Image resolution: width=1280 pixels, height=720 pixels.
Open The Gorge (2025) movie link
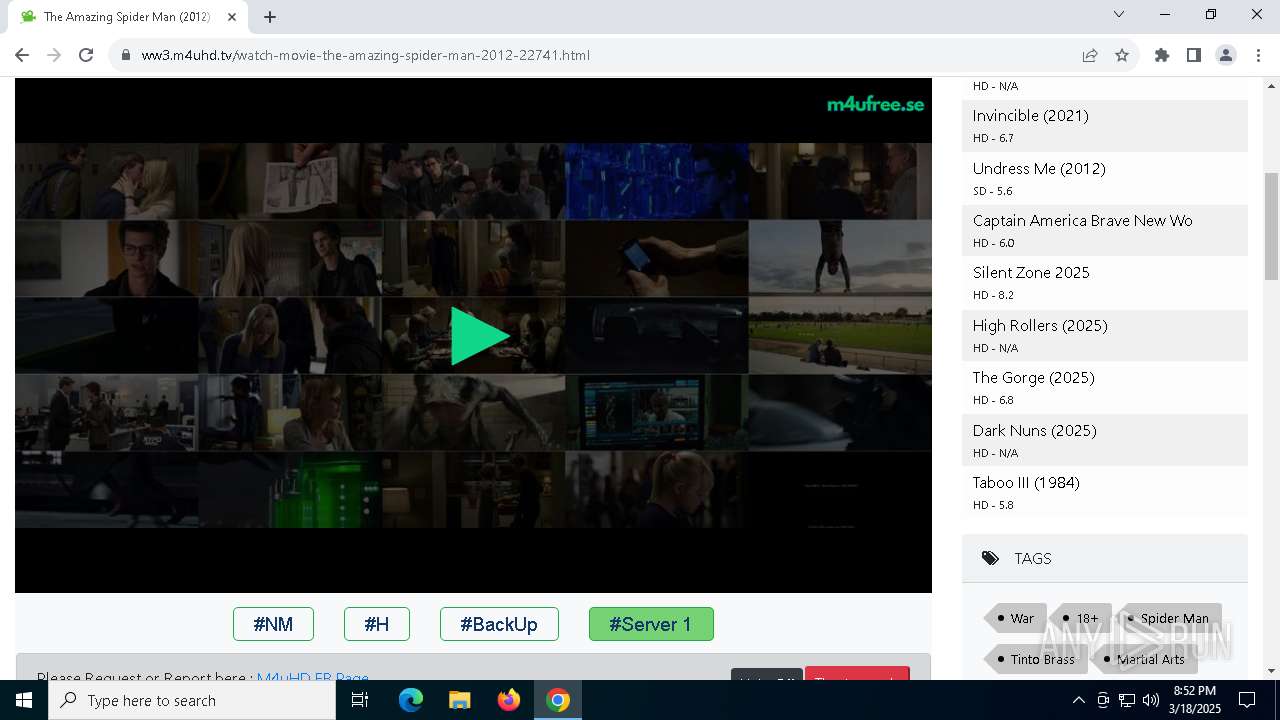coord(1034,378)
